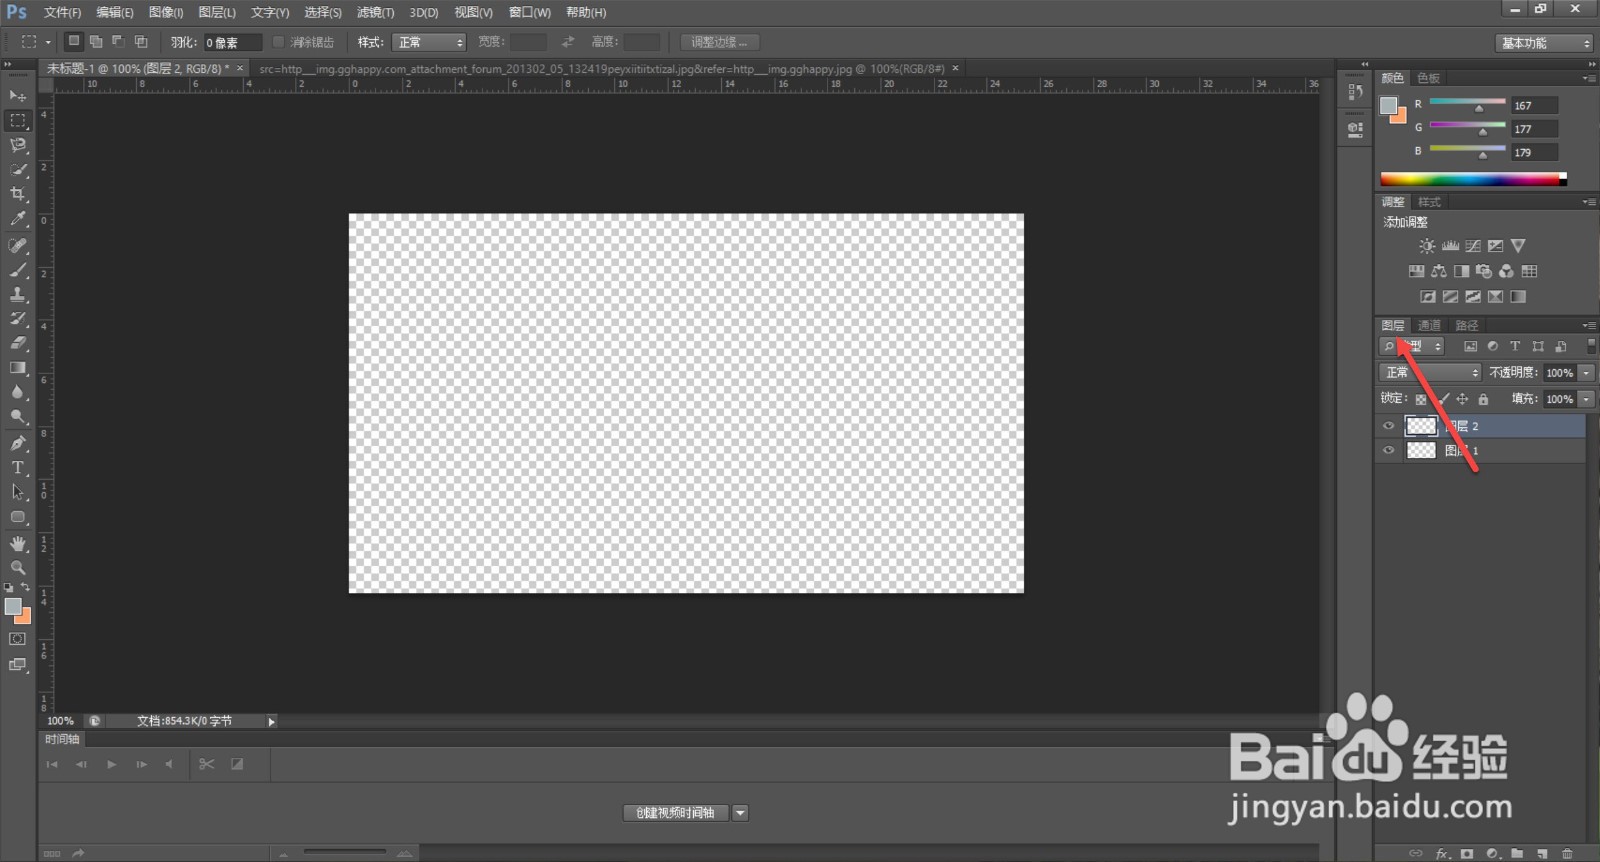Add a Brightness/Contrast adjustment
The image size is (1600, 862).
pos(1427,246)
